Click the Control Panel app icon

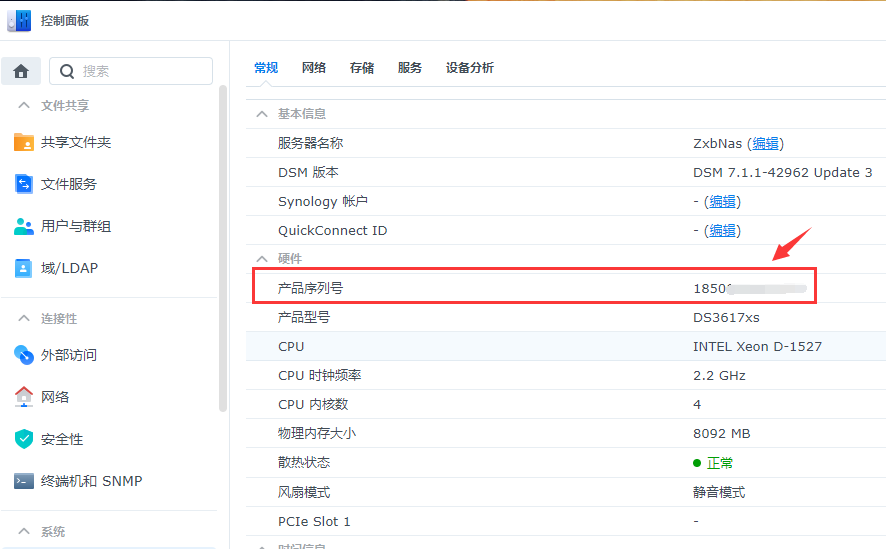click(19, 21)
